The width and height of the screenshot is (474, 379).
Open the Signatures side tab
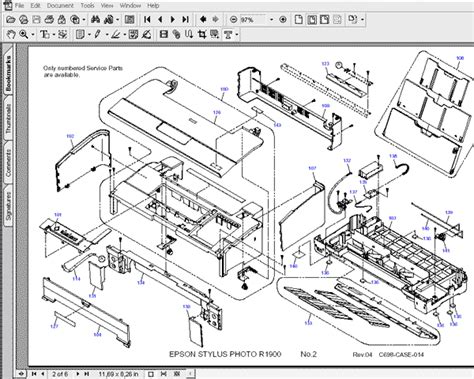click(8, 206)
